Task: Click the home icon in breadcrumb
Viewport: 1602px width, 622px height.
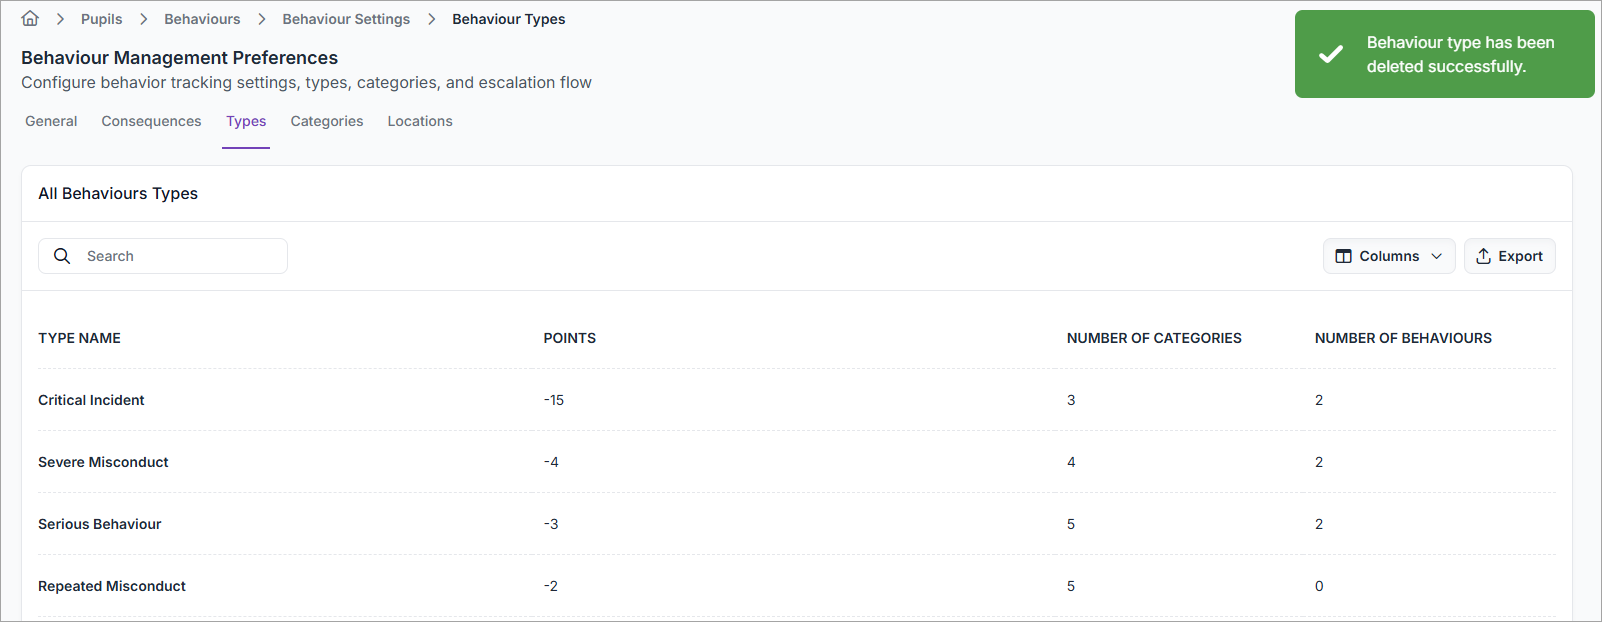Action: pyautogui.click(x=30, y=18)
